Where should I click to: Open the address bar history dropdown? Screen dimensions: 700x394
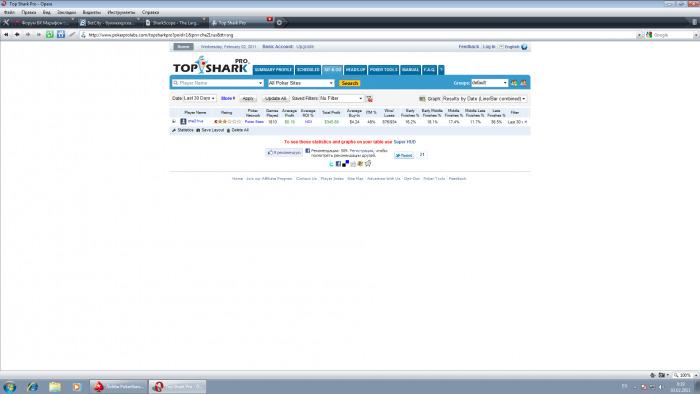click(x=639, y=35)
